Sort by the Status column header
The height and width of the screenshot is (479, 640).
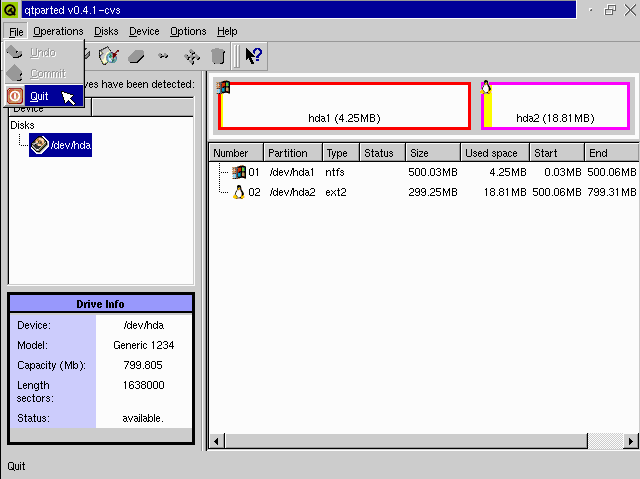pyautogui.click(x=382, y=153)
